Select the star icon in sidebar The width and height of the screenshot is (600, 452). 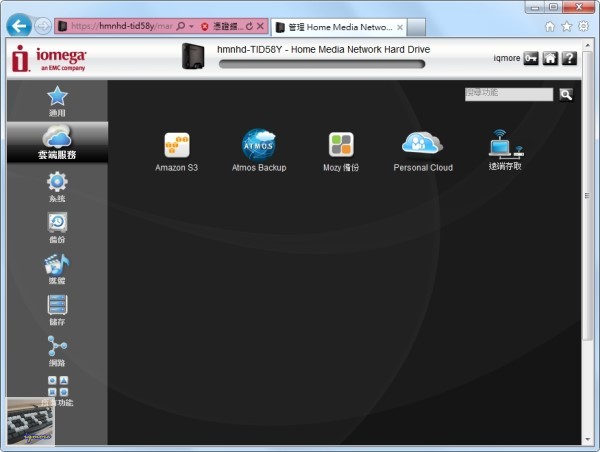pos(57,96)
